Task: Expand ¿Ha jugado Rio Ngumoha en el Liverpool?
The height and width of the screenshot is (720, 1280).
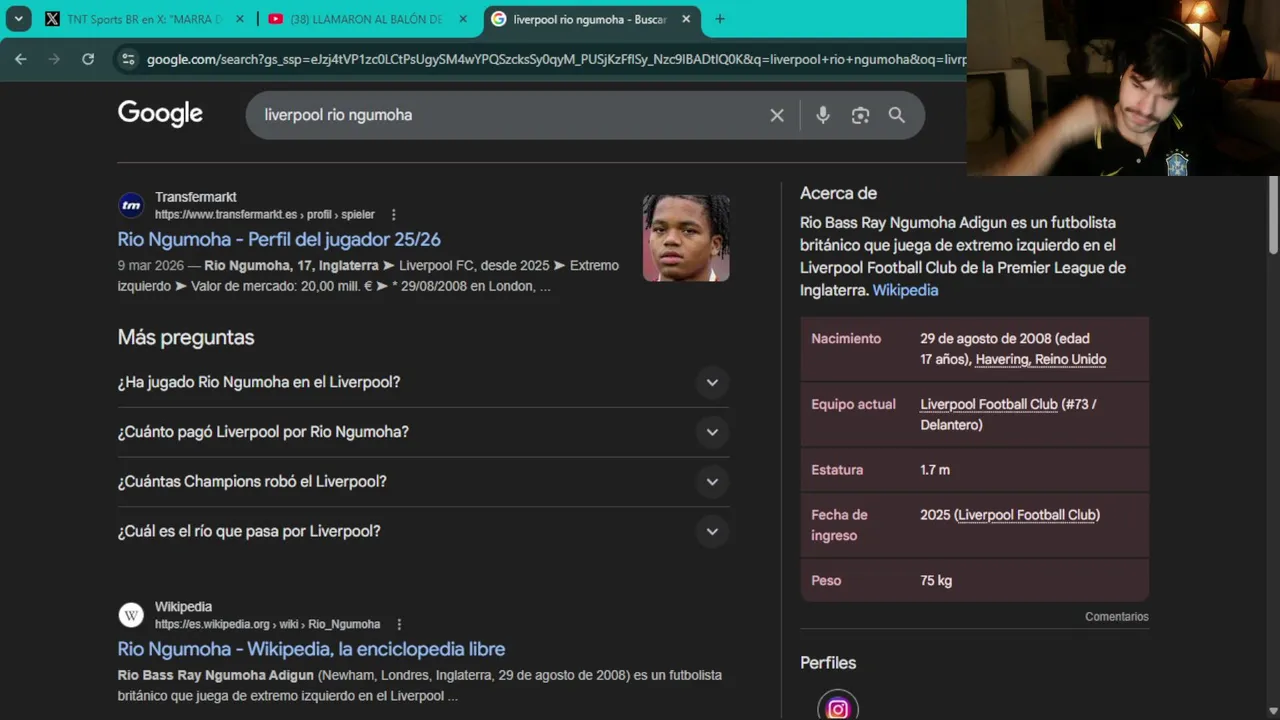Action: pos(423,382)
